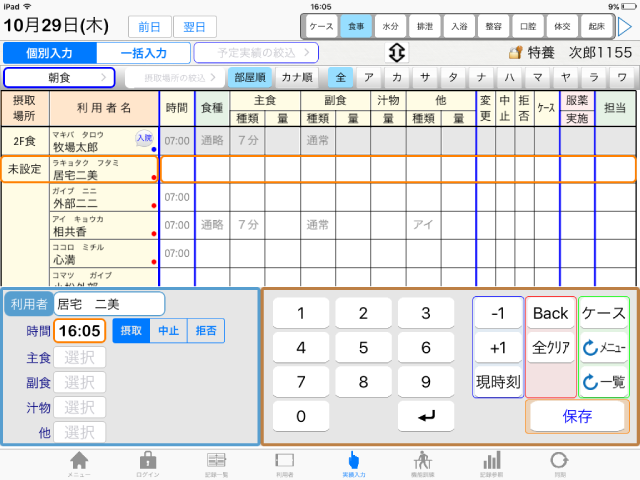
Task: Select the 水分 category tab
Action: point(392,26)
